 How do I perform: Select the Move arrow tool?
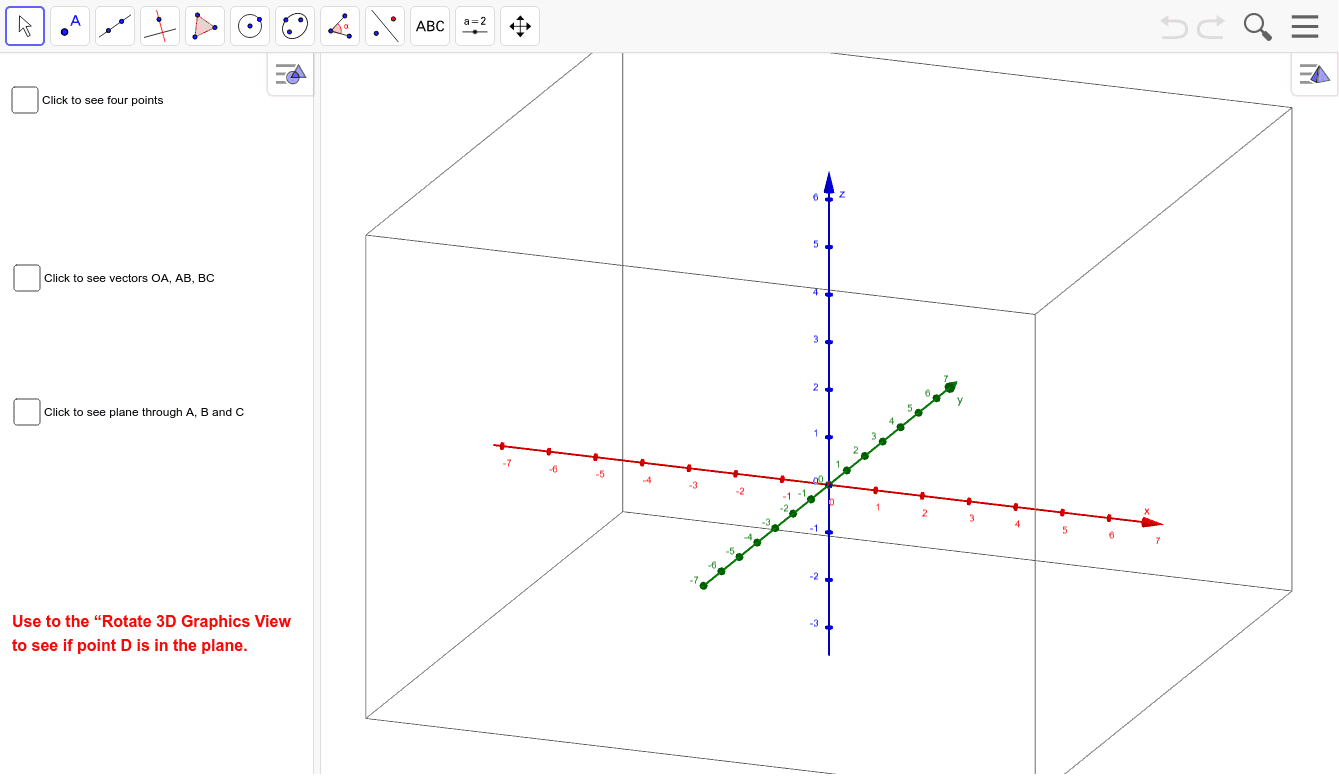pos(25,26)
